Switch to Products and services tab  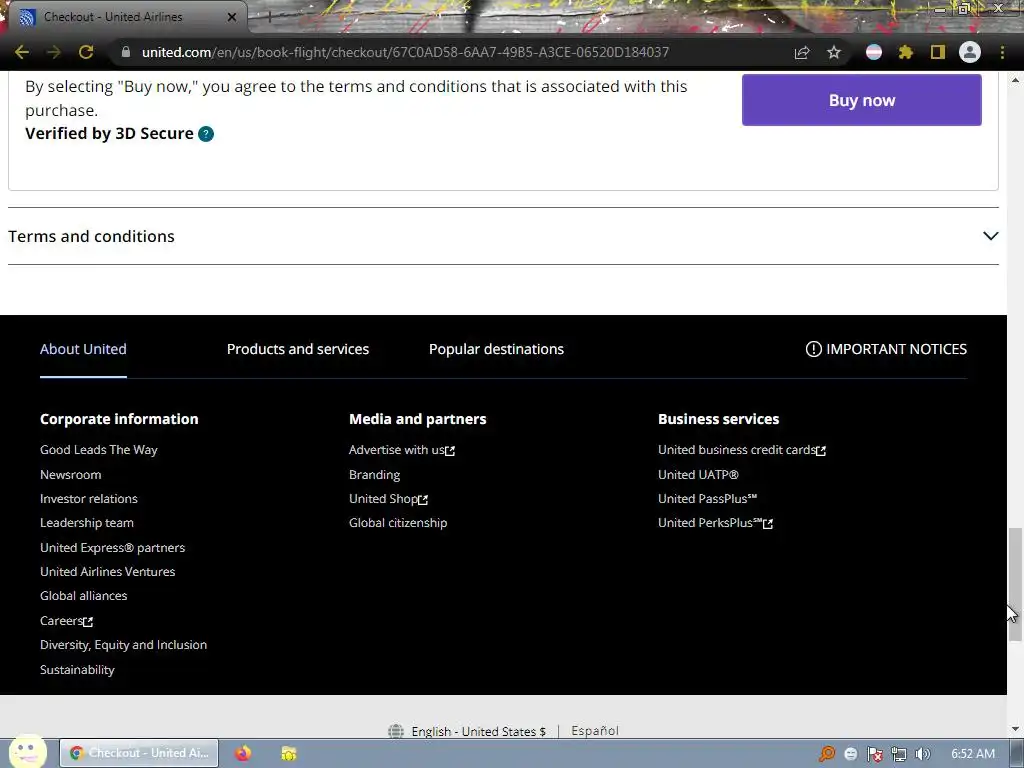pos(298,349)
